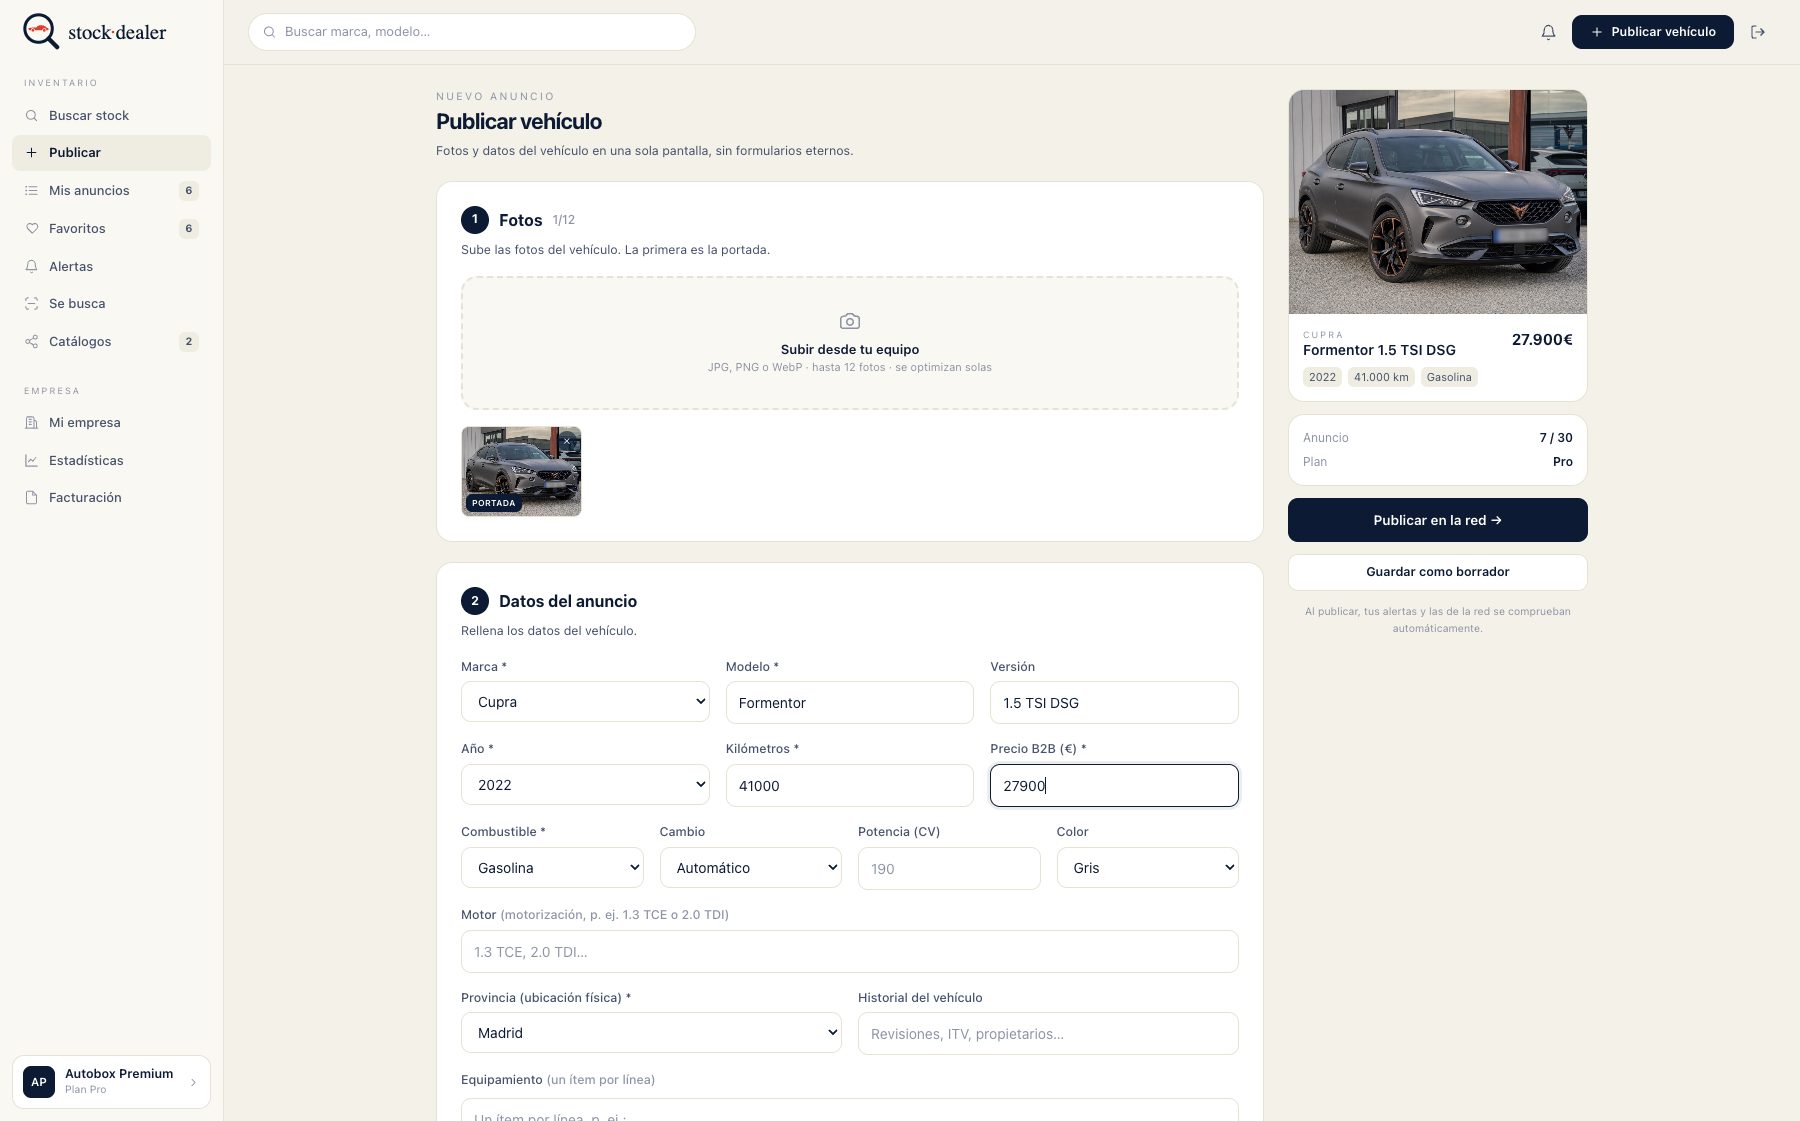Open the Cambio dropdown showing Automático
This screenshot has height=1121, width=1800.
click(x=751, y=868)
